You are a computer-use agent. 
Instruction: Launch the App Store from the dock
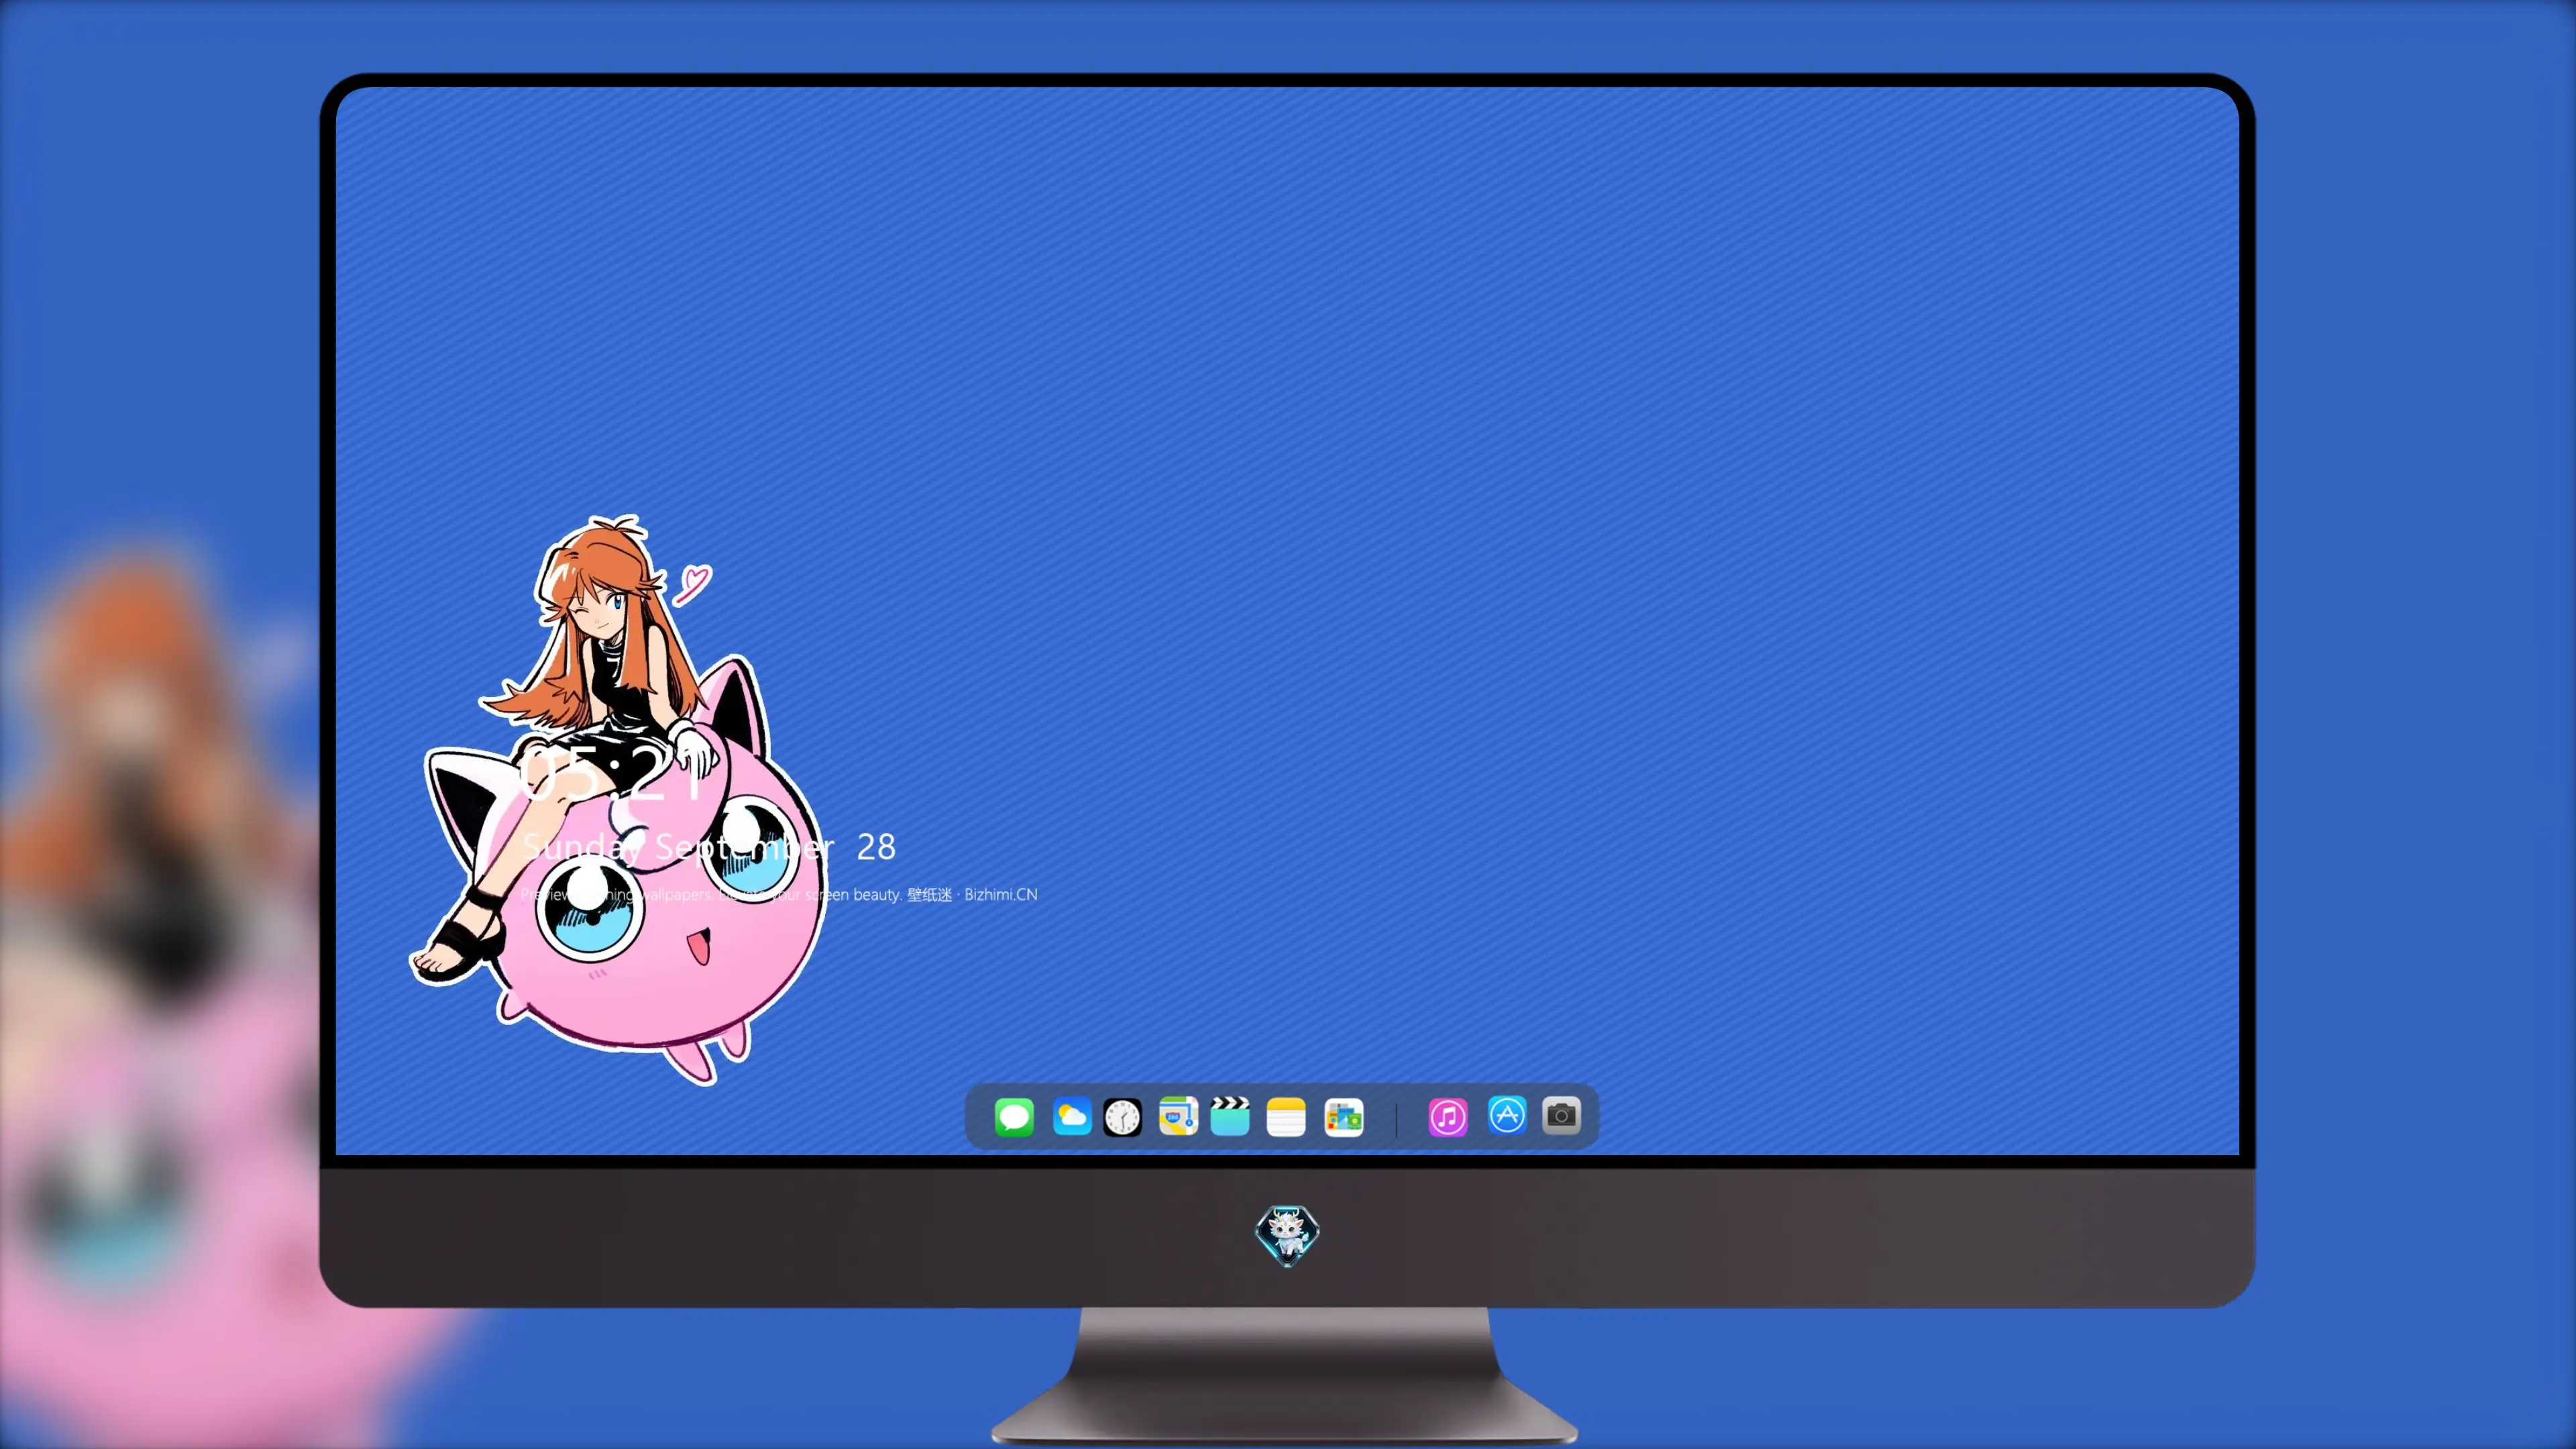1507,1115
